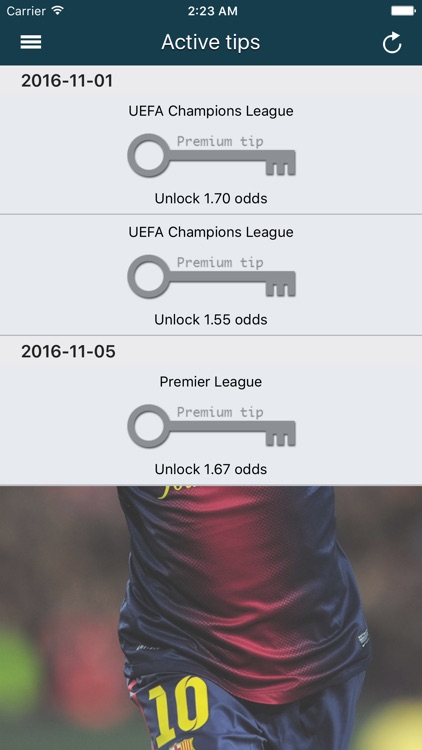Click the Wi-Fi status icon

58,11
